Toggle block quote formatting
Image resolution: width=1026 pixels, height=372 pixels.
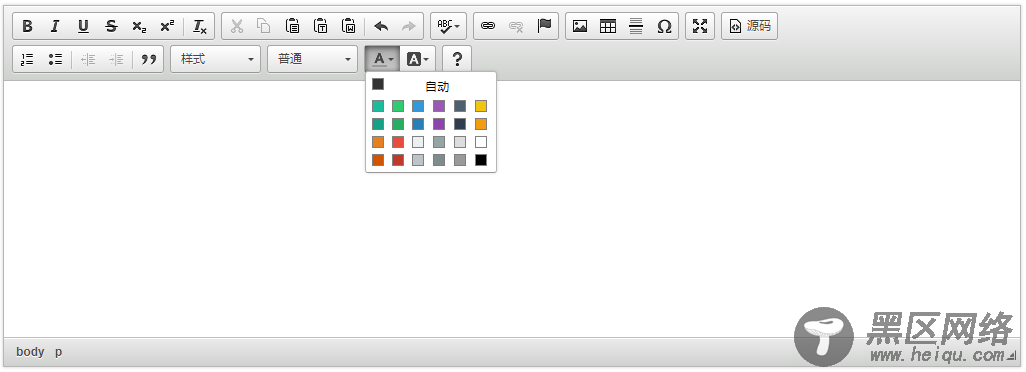[149, 59]
